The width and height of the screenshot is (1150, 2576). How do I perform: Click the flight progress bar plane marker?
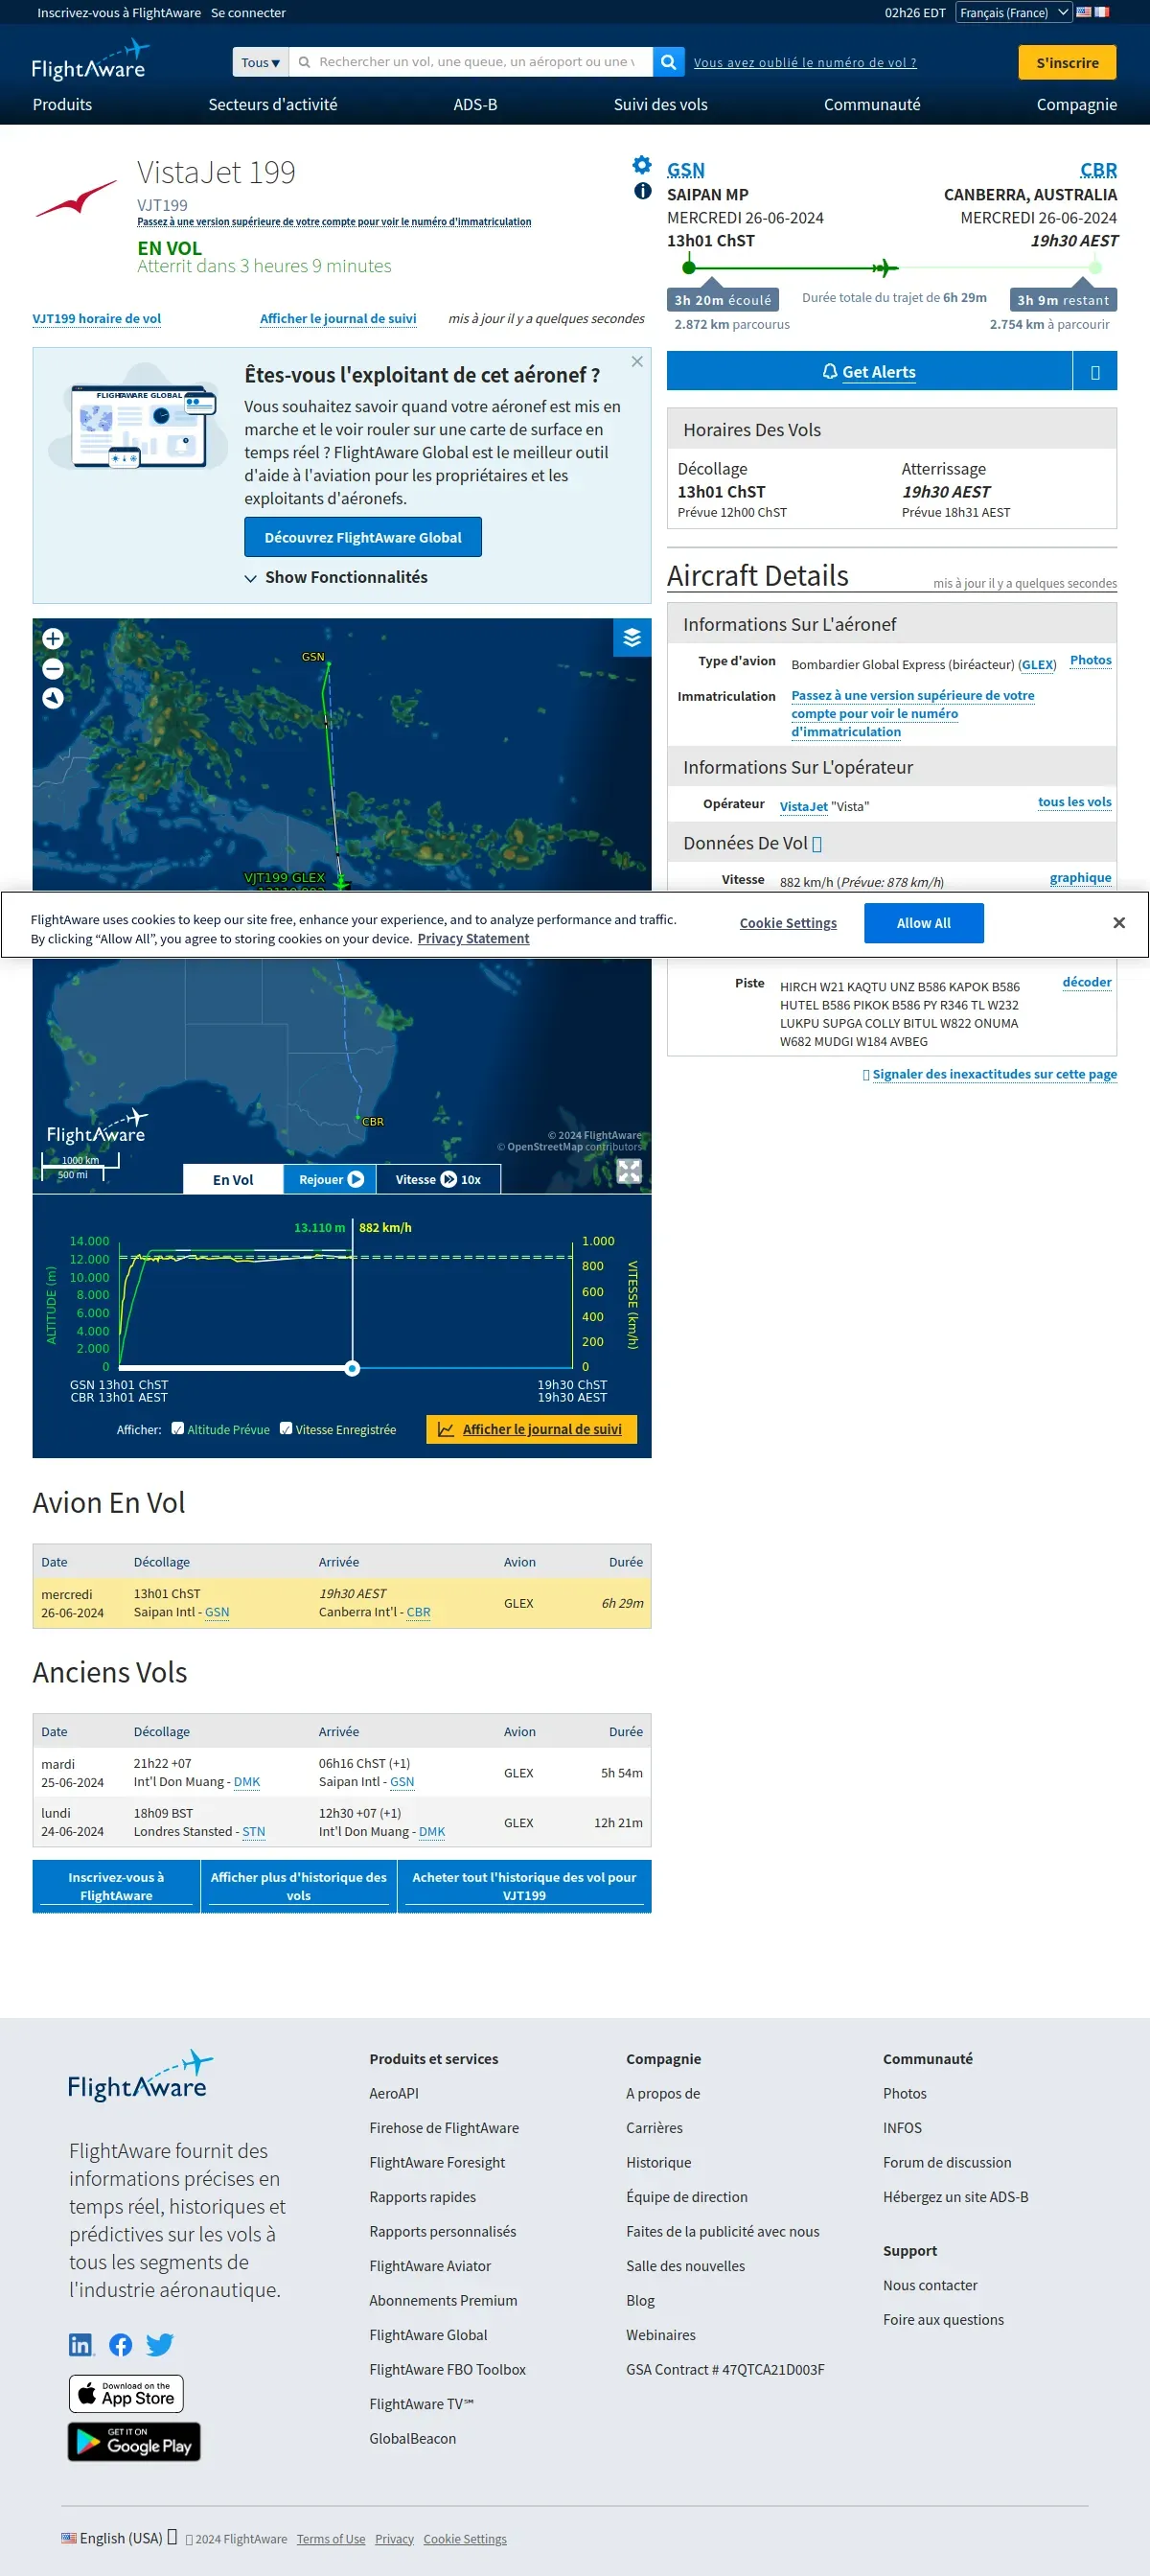click(884, 268)
